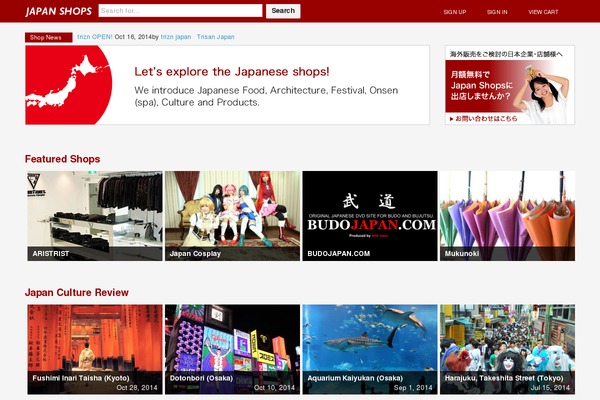Open the Aquarium Kaiyukan (Osaka) review
Image resolution: width=600 pixels, height=400 pixels.
pos(370,349)
